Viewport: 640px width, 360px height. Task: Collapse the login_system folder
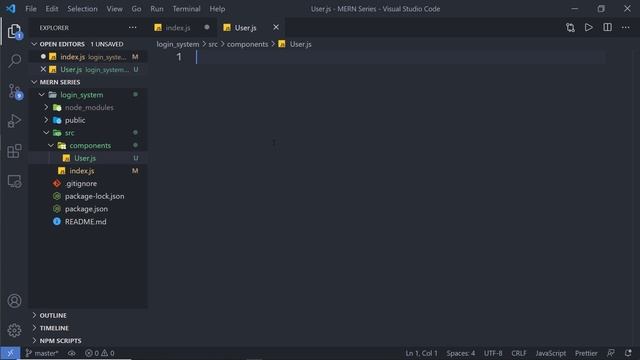[42, 95]
